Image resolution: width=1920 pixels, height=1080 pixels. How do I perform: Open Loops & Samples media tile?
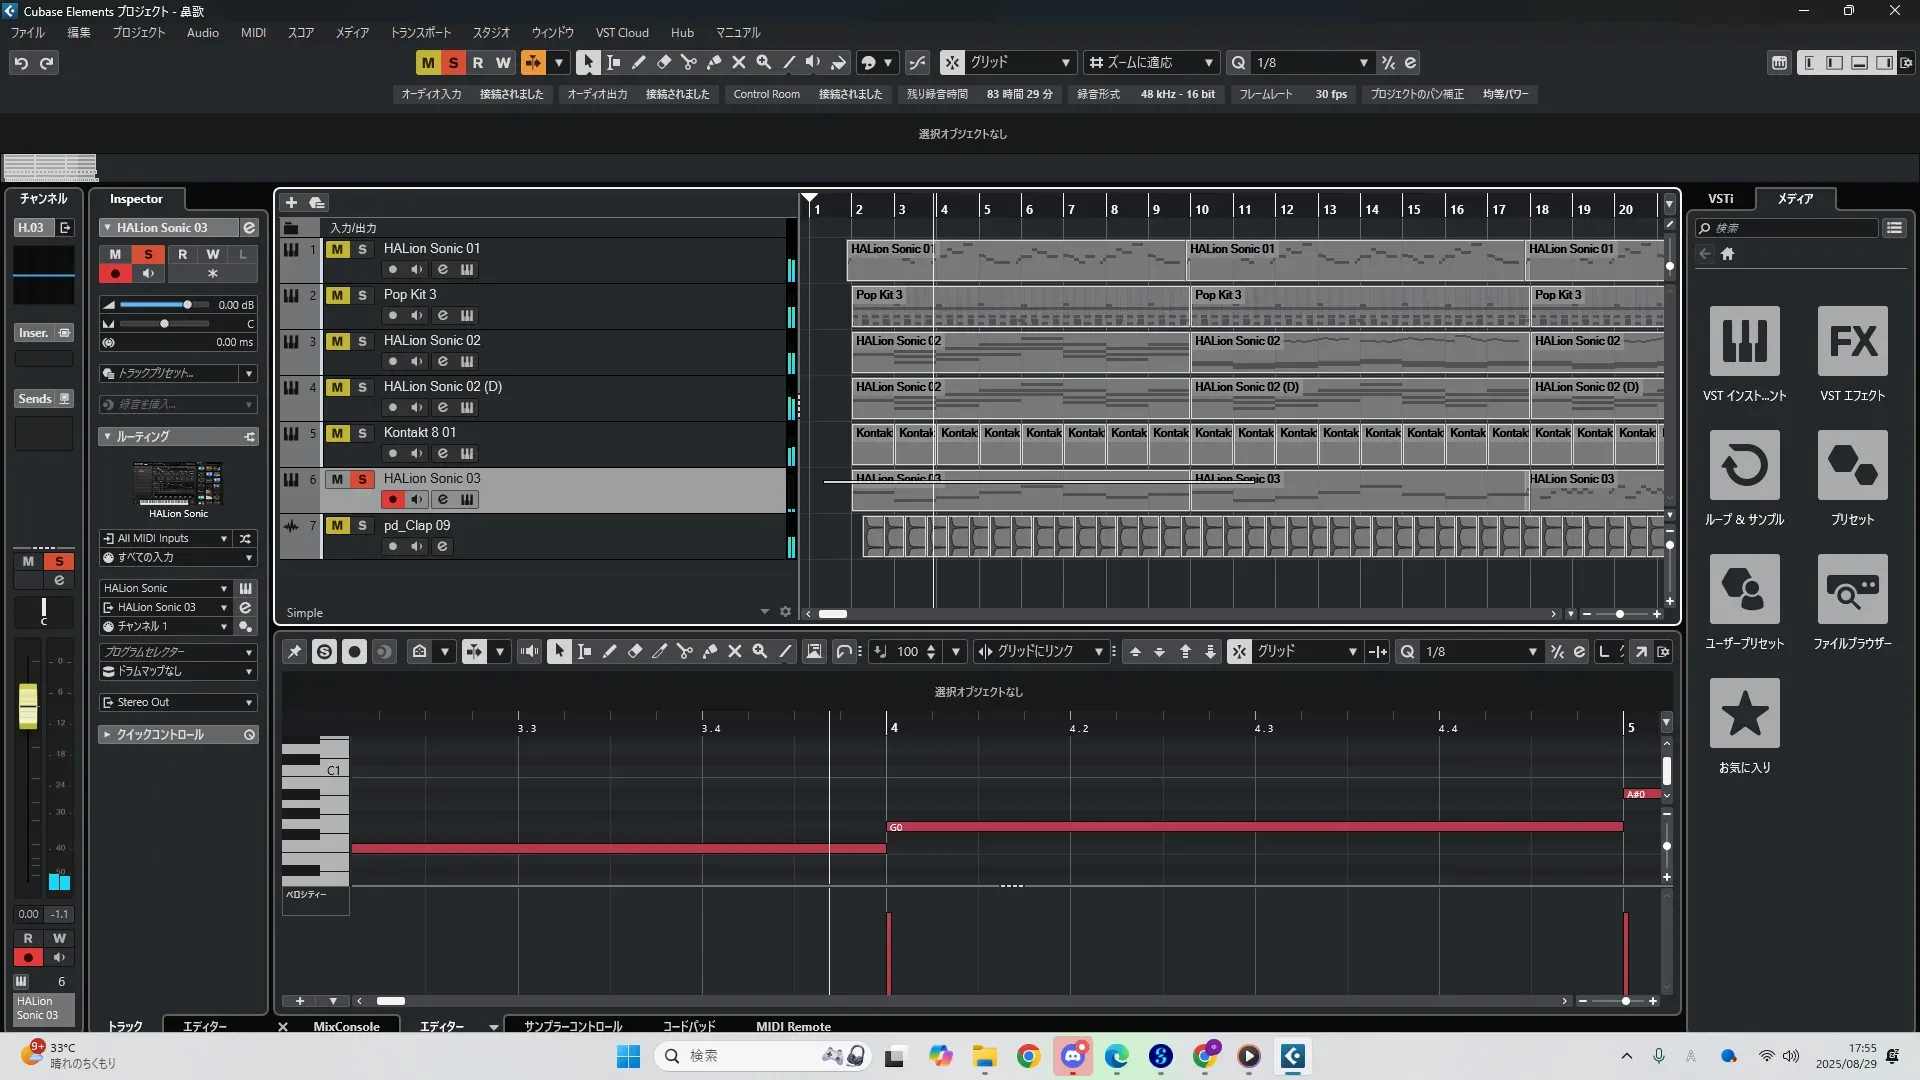pos(1744,466)
